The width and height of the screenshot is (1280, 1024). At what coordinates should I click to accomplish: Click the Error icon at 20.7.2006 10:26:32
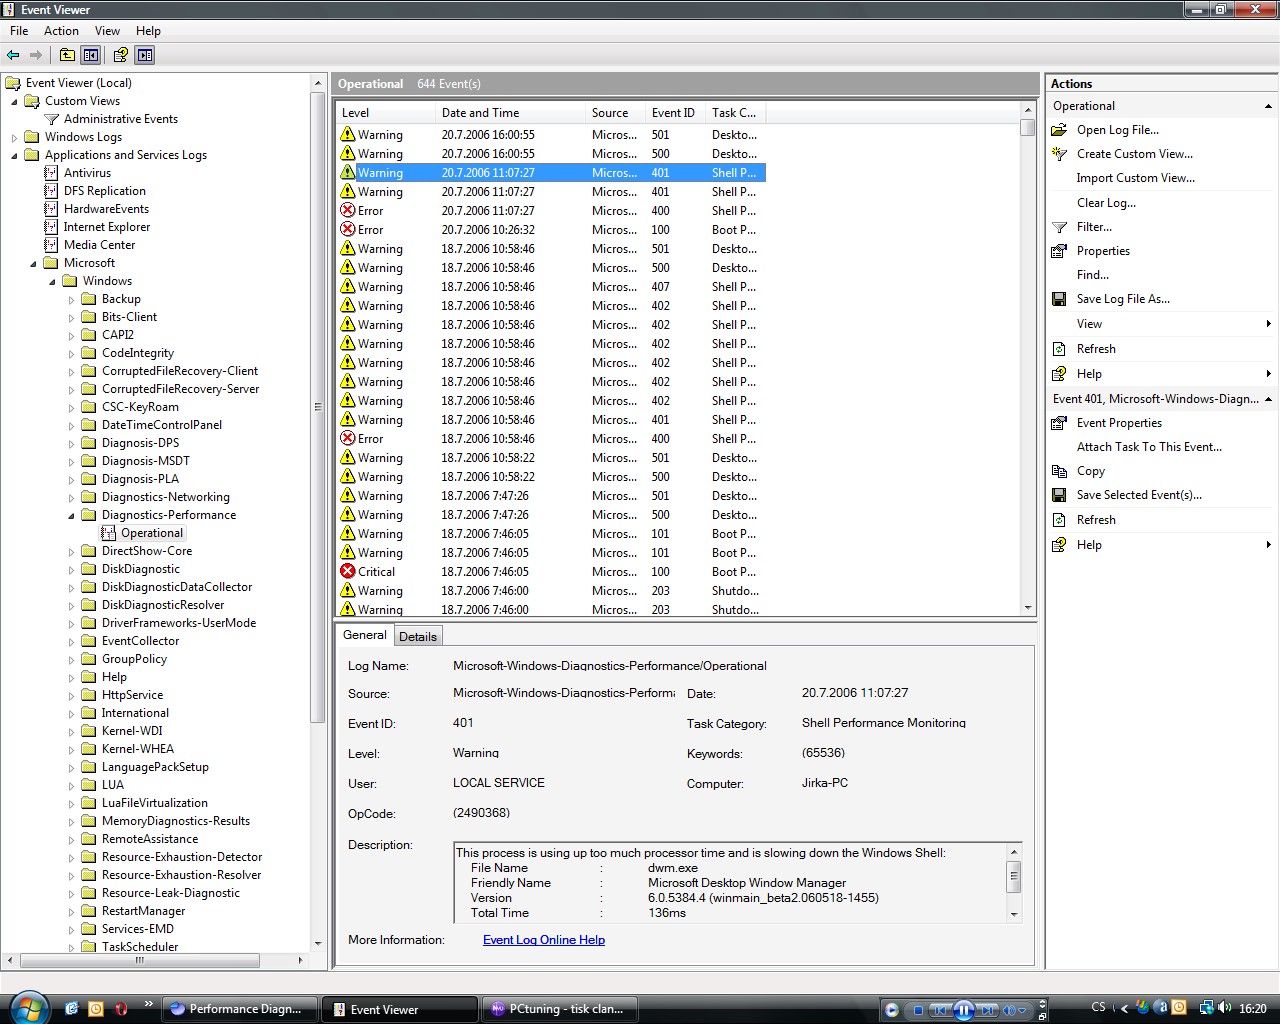point(348,230)
